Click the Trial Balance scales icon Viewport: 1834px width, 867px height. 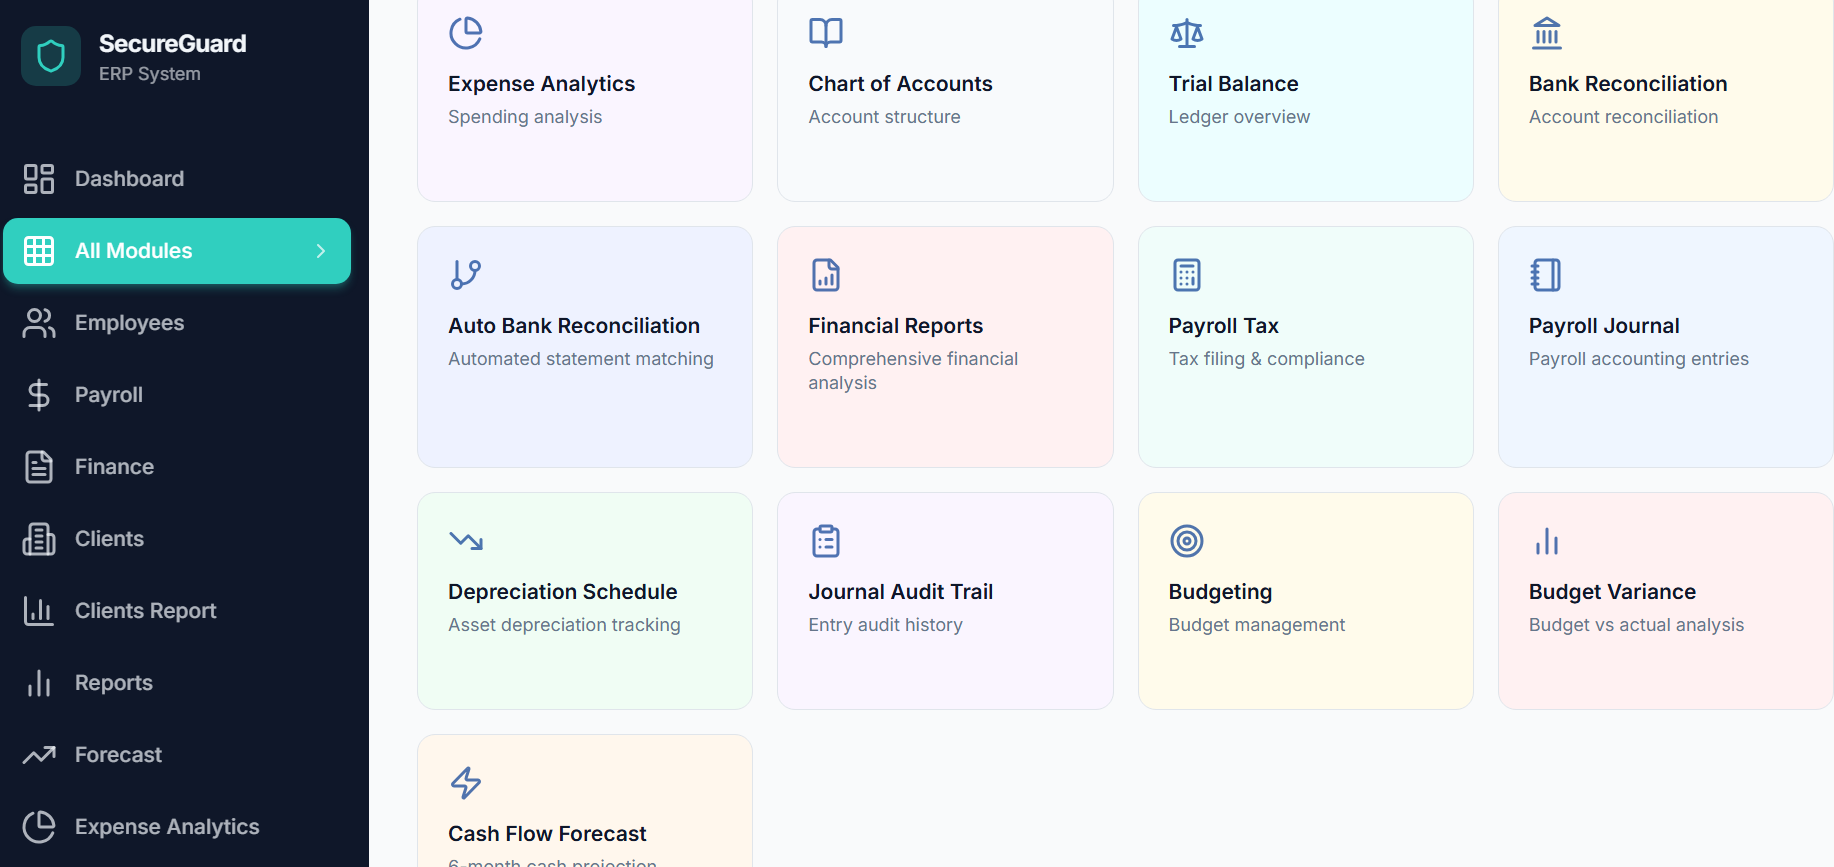click(1187, 33)
